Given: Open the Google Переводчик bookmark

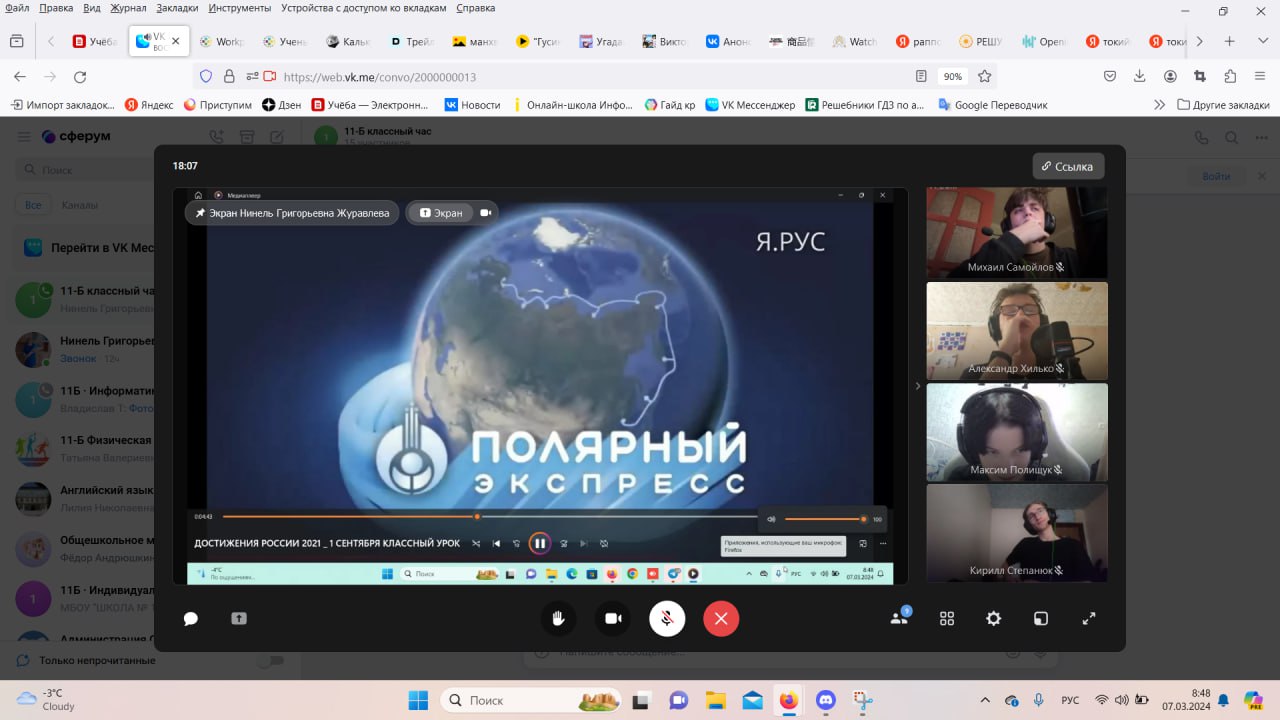Looking at the screenshot, I should [993, 104].
